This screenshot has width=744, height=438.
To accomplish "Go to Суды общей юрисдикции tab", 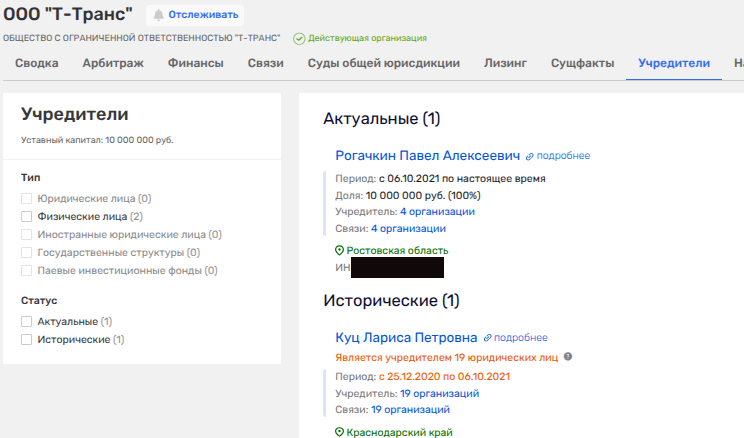I will pyautogui.click(x=371, y=64).
